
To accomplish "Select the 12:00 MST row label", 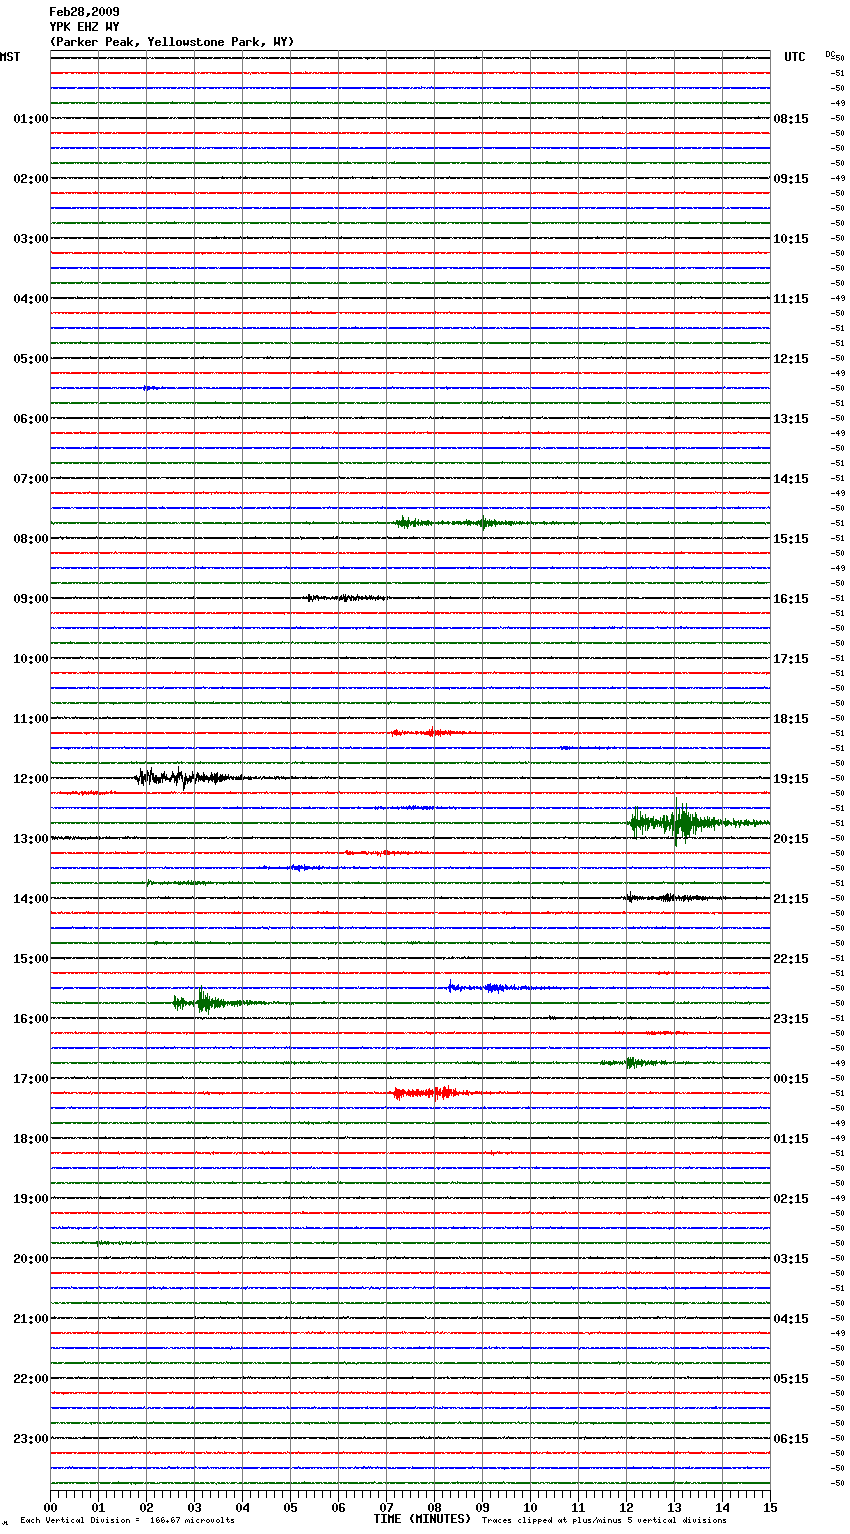I will (x=31, y=779).
